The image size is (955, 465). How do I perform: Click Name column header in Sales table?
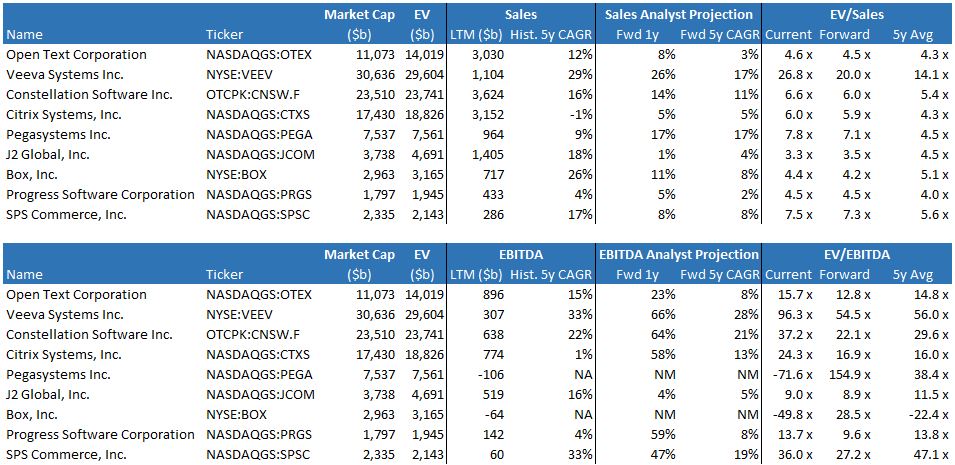tap(24, 35)
